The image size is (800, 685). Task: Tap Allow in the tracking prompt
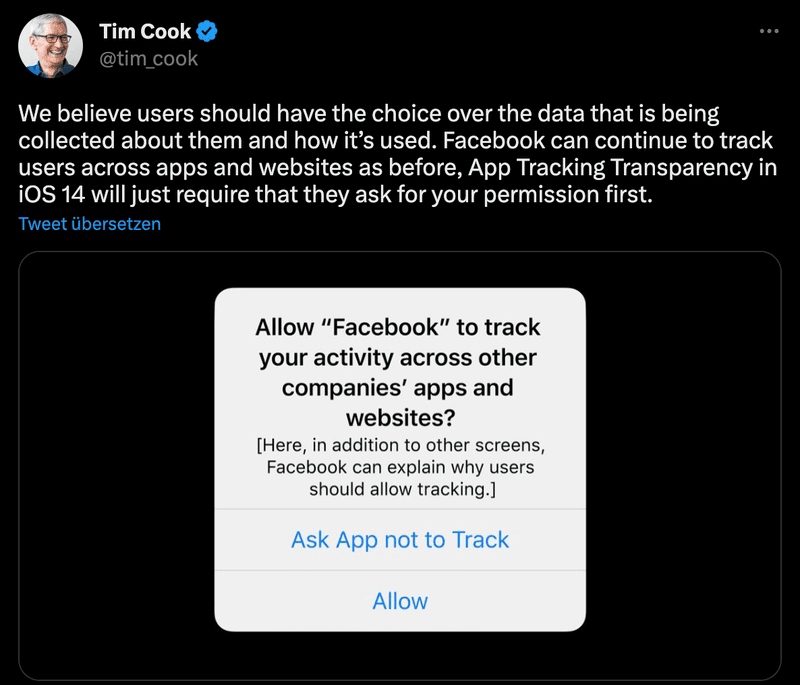pos(400,601)
